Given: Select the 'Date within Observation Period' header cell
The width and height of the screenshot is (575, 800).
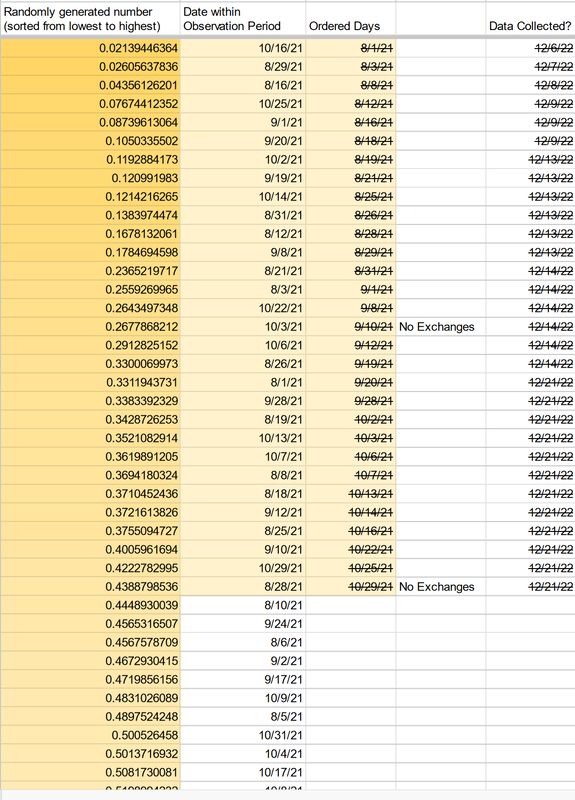Looking at the screenshot, I should [x=243, y=19].
